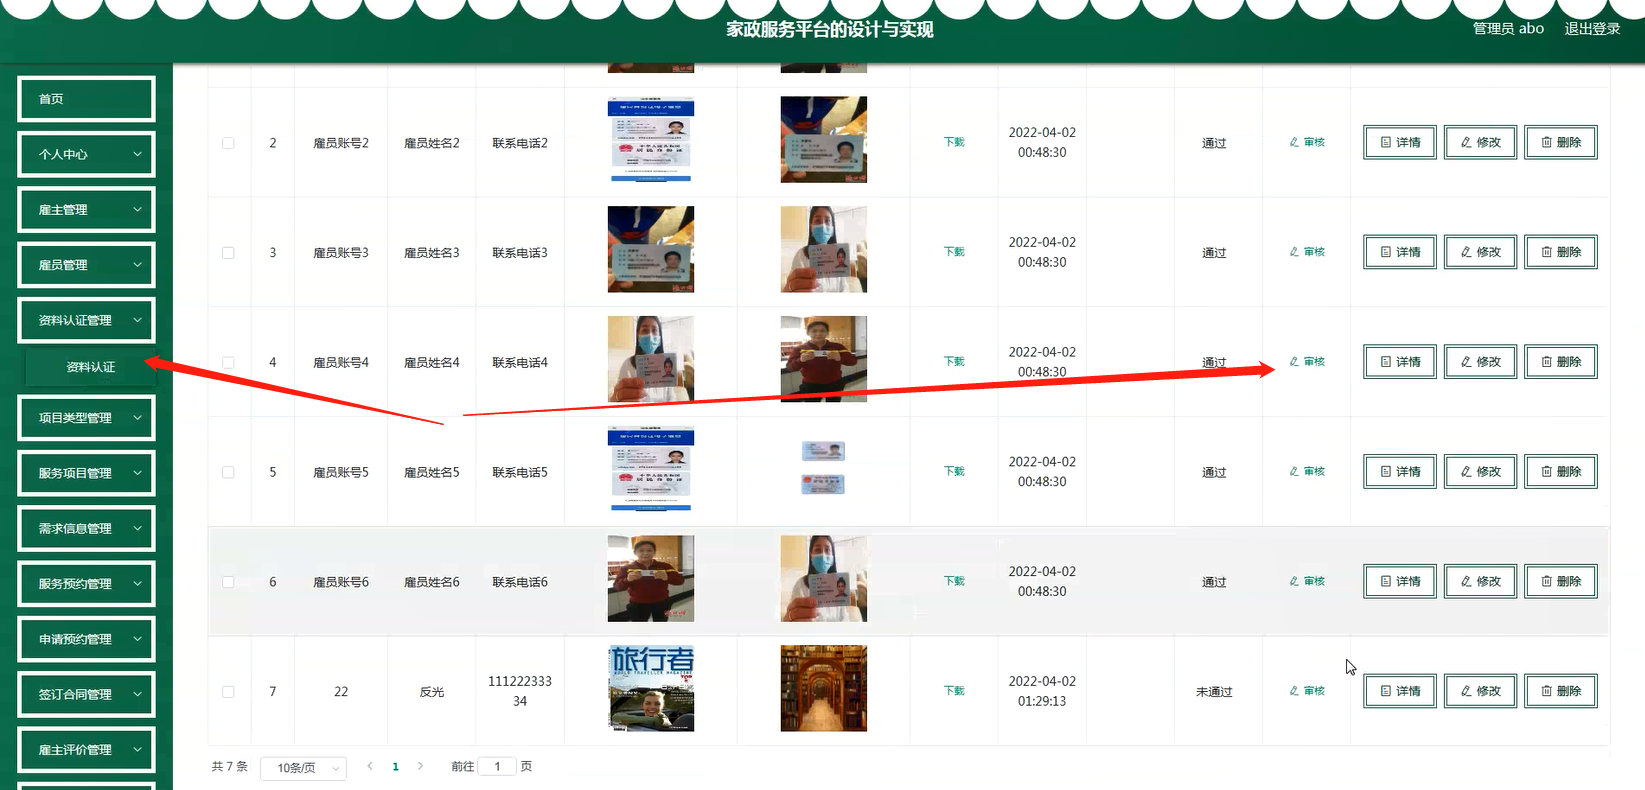
Task: Click 修改 pencil button for row 5
Action: (x=1480, y=472)
